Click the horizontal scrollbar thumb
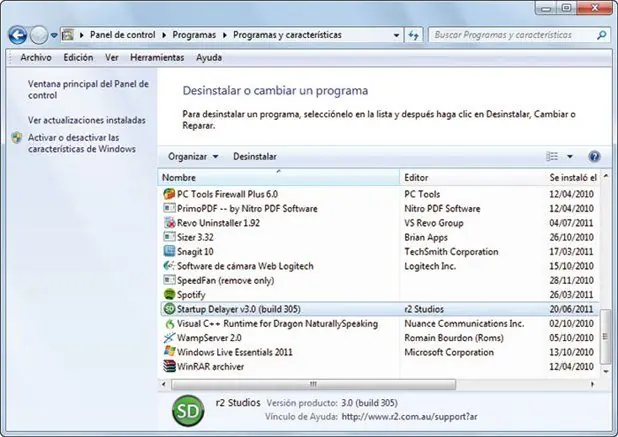The width and height of the screenshot is (618, 437). (313, 384)
